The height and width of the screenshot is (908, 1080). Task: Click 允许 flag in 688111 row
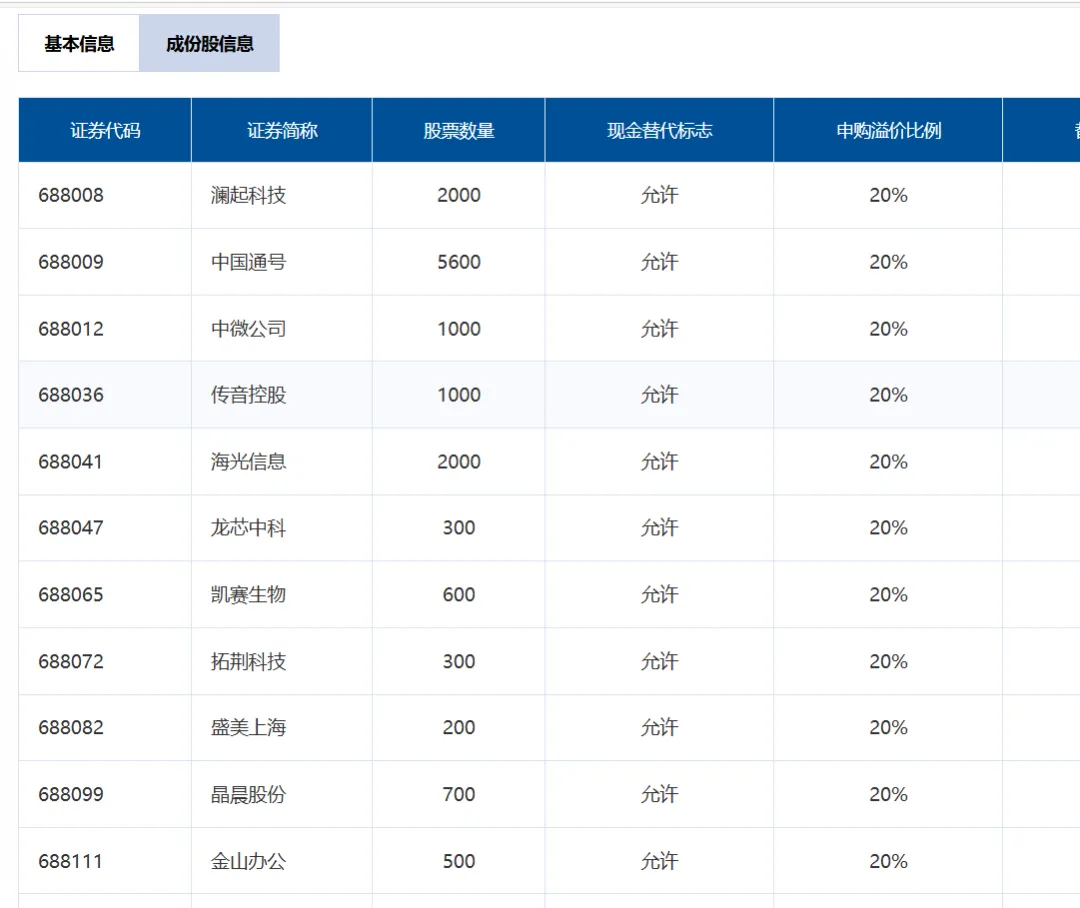point(659,861)
